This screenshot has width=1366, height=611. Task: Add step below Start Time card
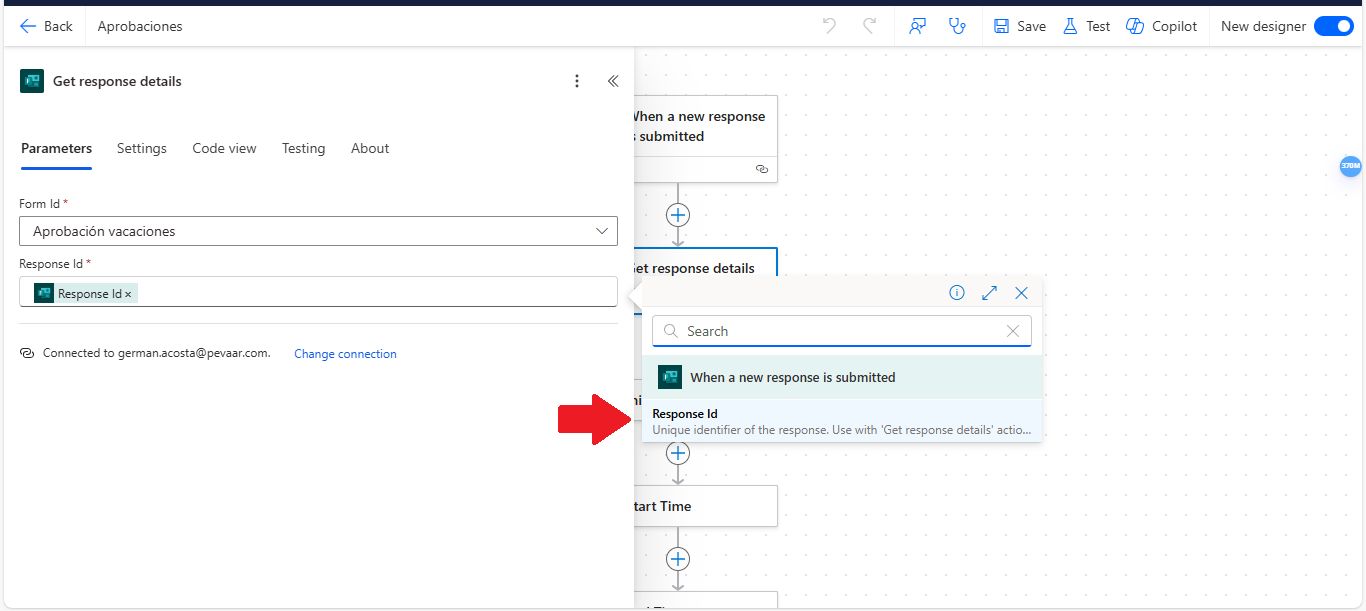pyautogui.click(x=678, y=558)
